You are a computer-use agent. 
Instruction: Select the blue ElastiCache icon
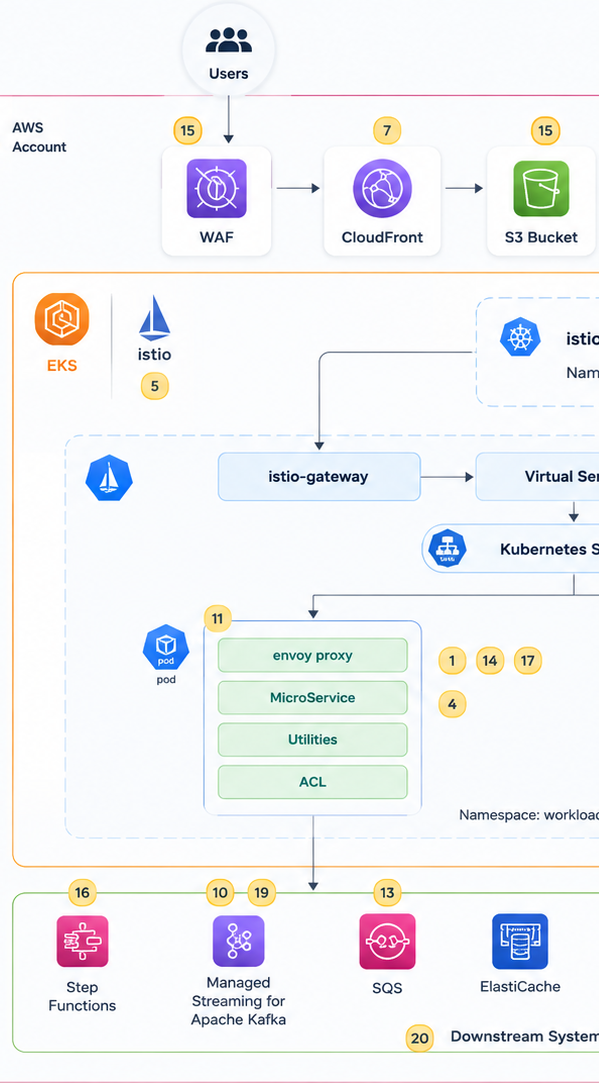[x=520, y=941]
